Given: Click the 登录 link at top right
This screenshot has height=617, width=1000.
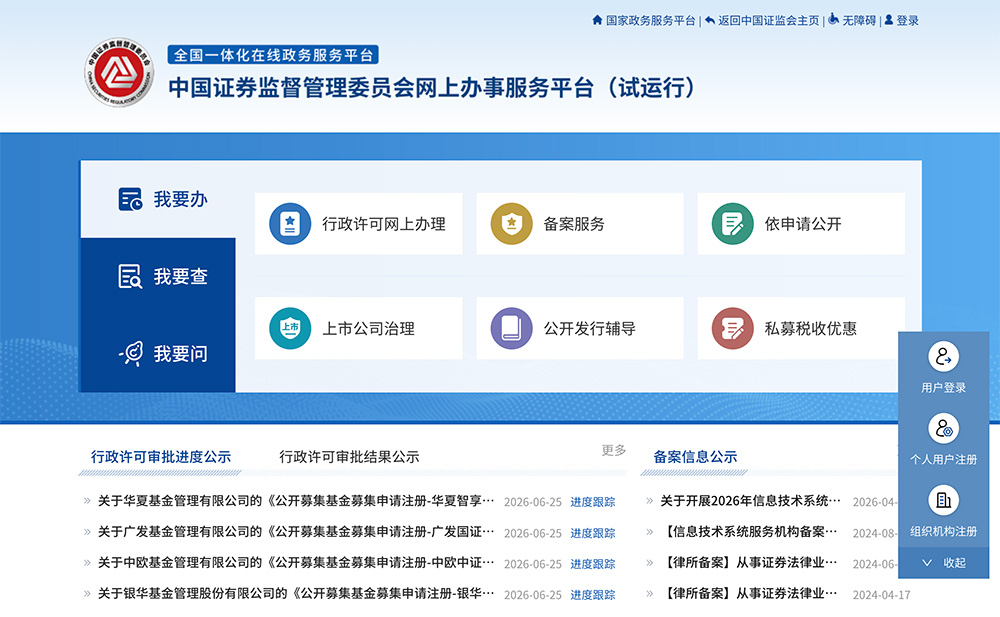Looking at the screenshot, I should click(x=908, y=20).
